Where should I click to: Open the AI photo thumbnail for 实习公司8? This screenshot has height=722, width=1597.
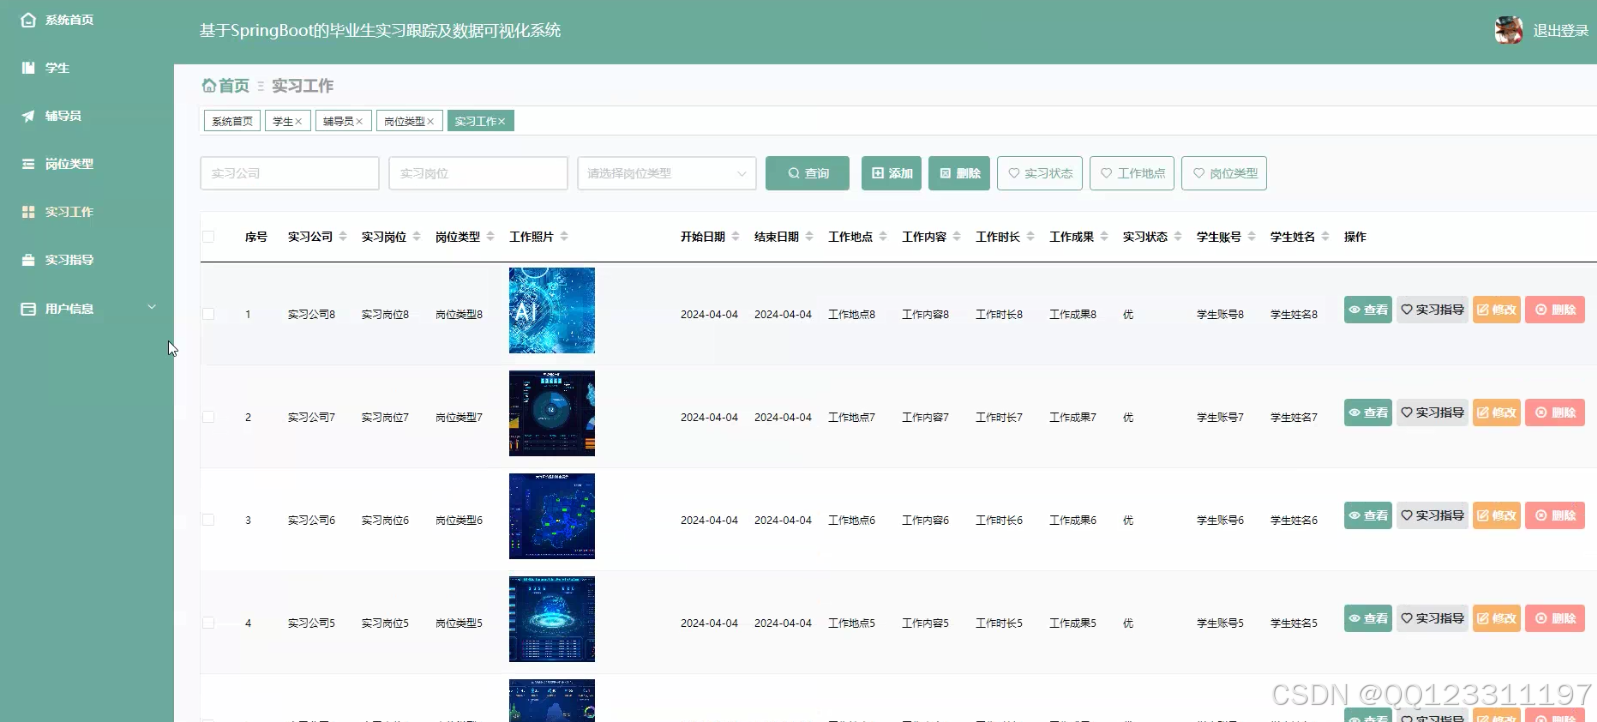click(552, 310)
